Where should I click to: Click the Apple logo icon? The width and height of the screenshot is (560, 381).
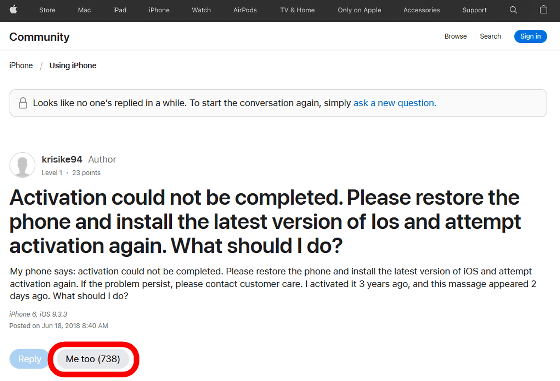point(14,10)
